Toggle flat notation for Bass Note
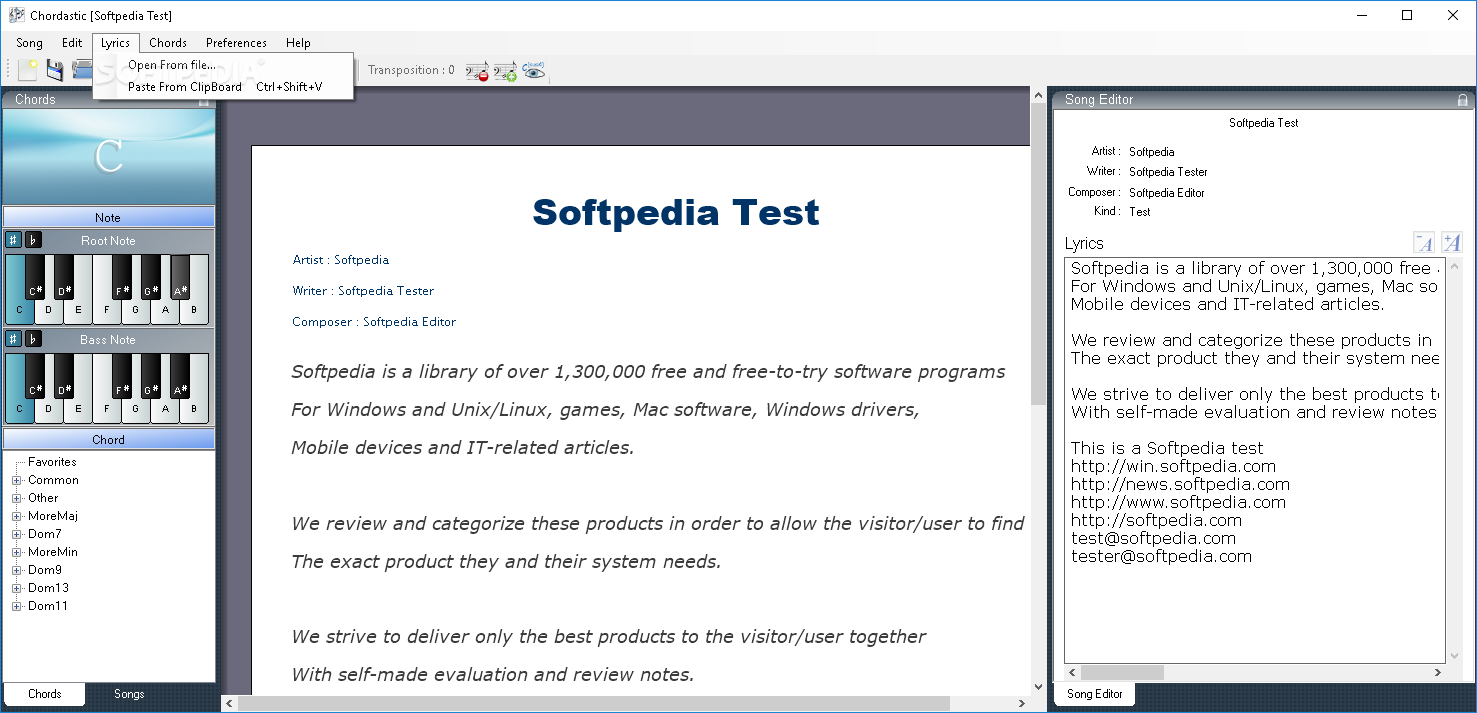 point(33,339)
